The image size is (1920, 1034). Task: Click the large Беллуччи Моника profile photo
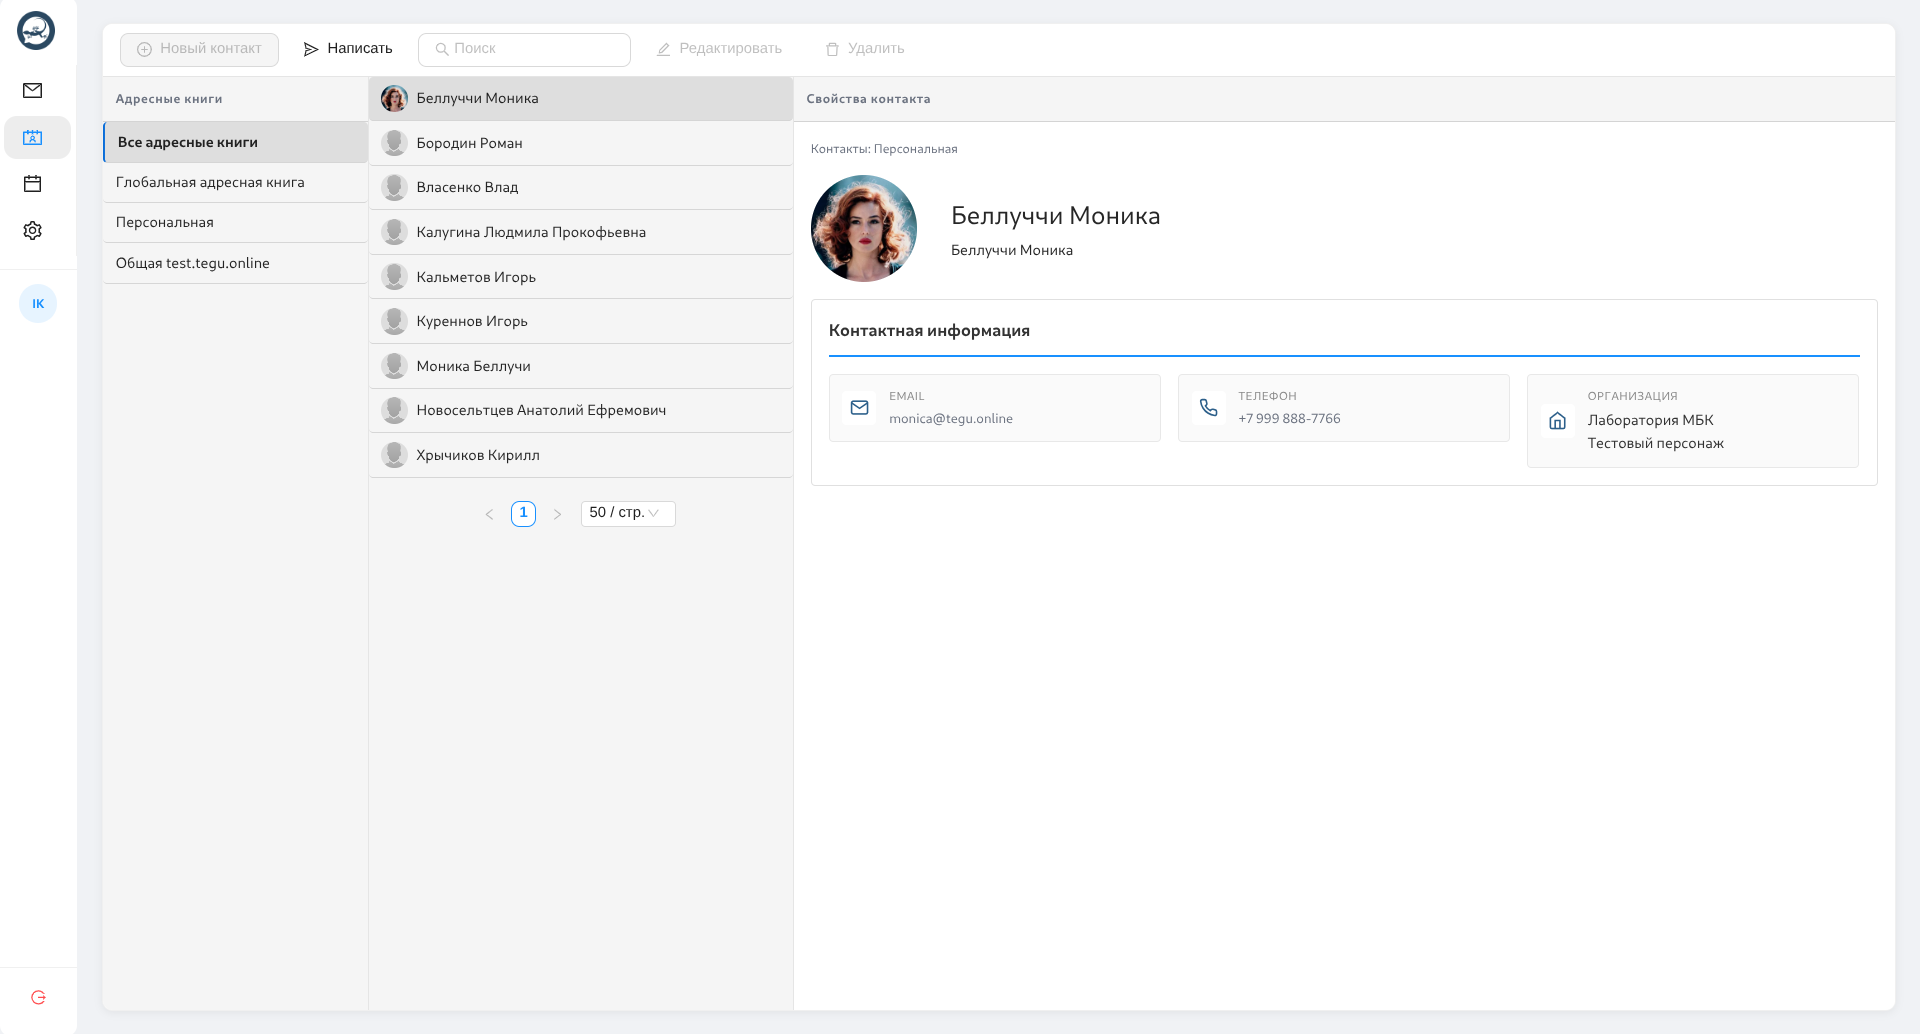tap(864, 228)
